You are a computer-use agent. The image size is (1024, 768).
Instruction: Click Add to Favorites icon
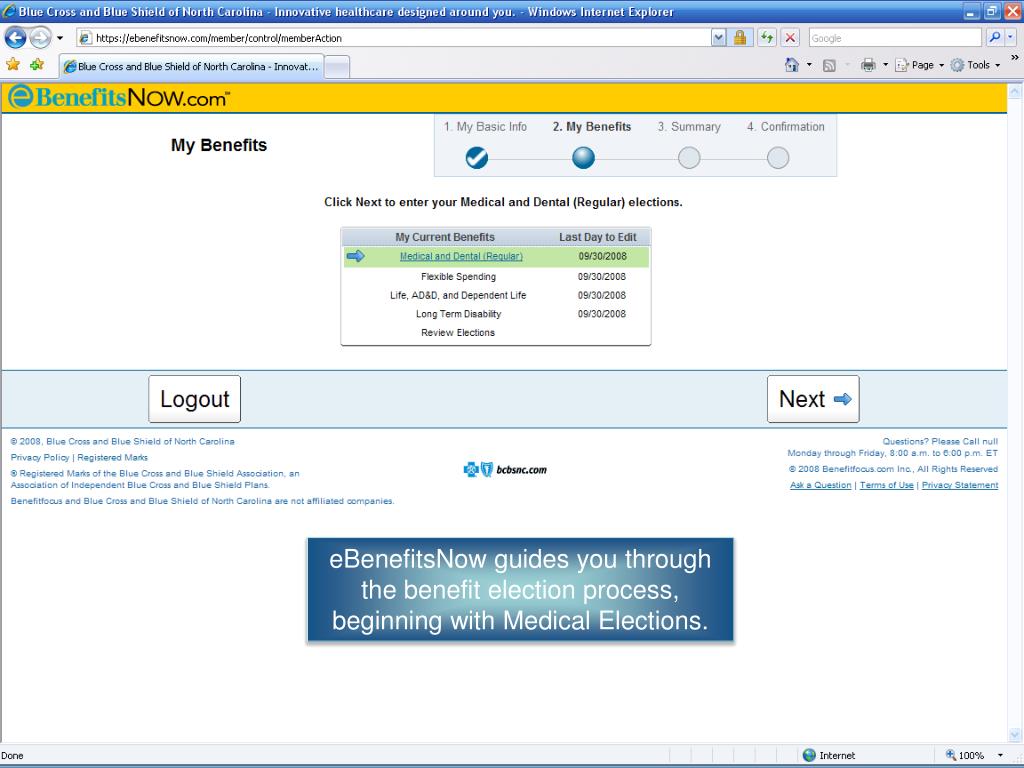[37, 64]
